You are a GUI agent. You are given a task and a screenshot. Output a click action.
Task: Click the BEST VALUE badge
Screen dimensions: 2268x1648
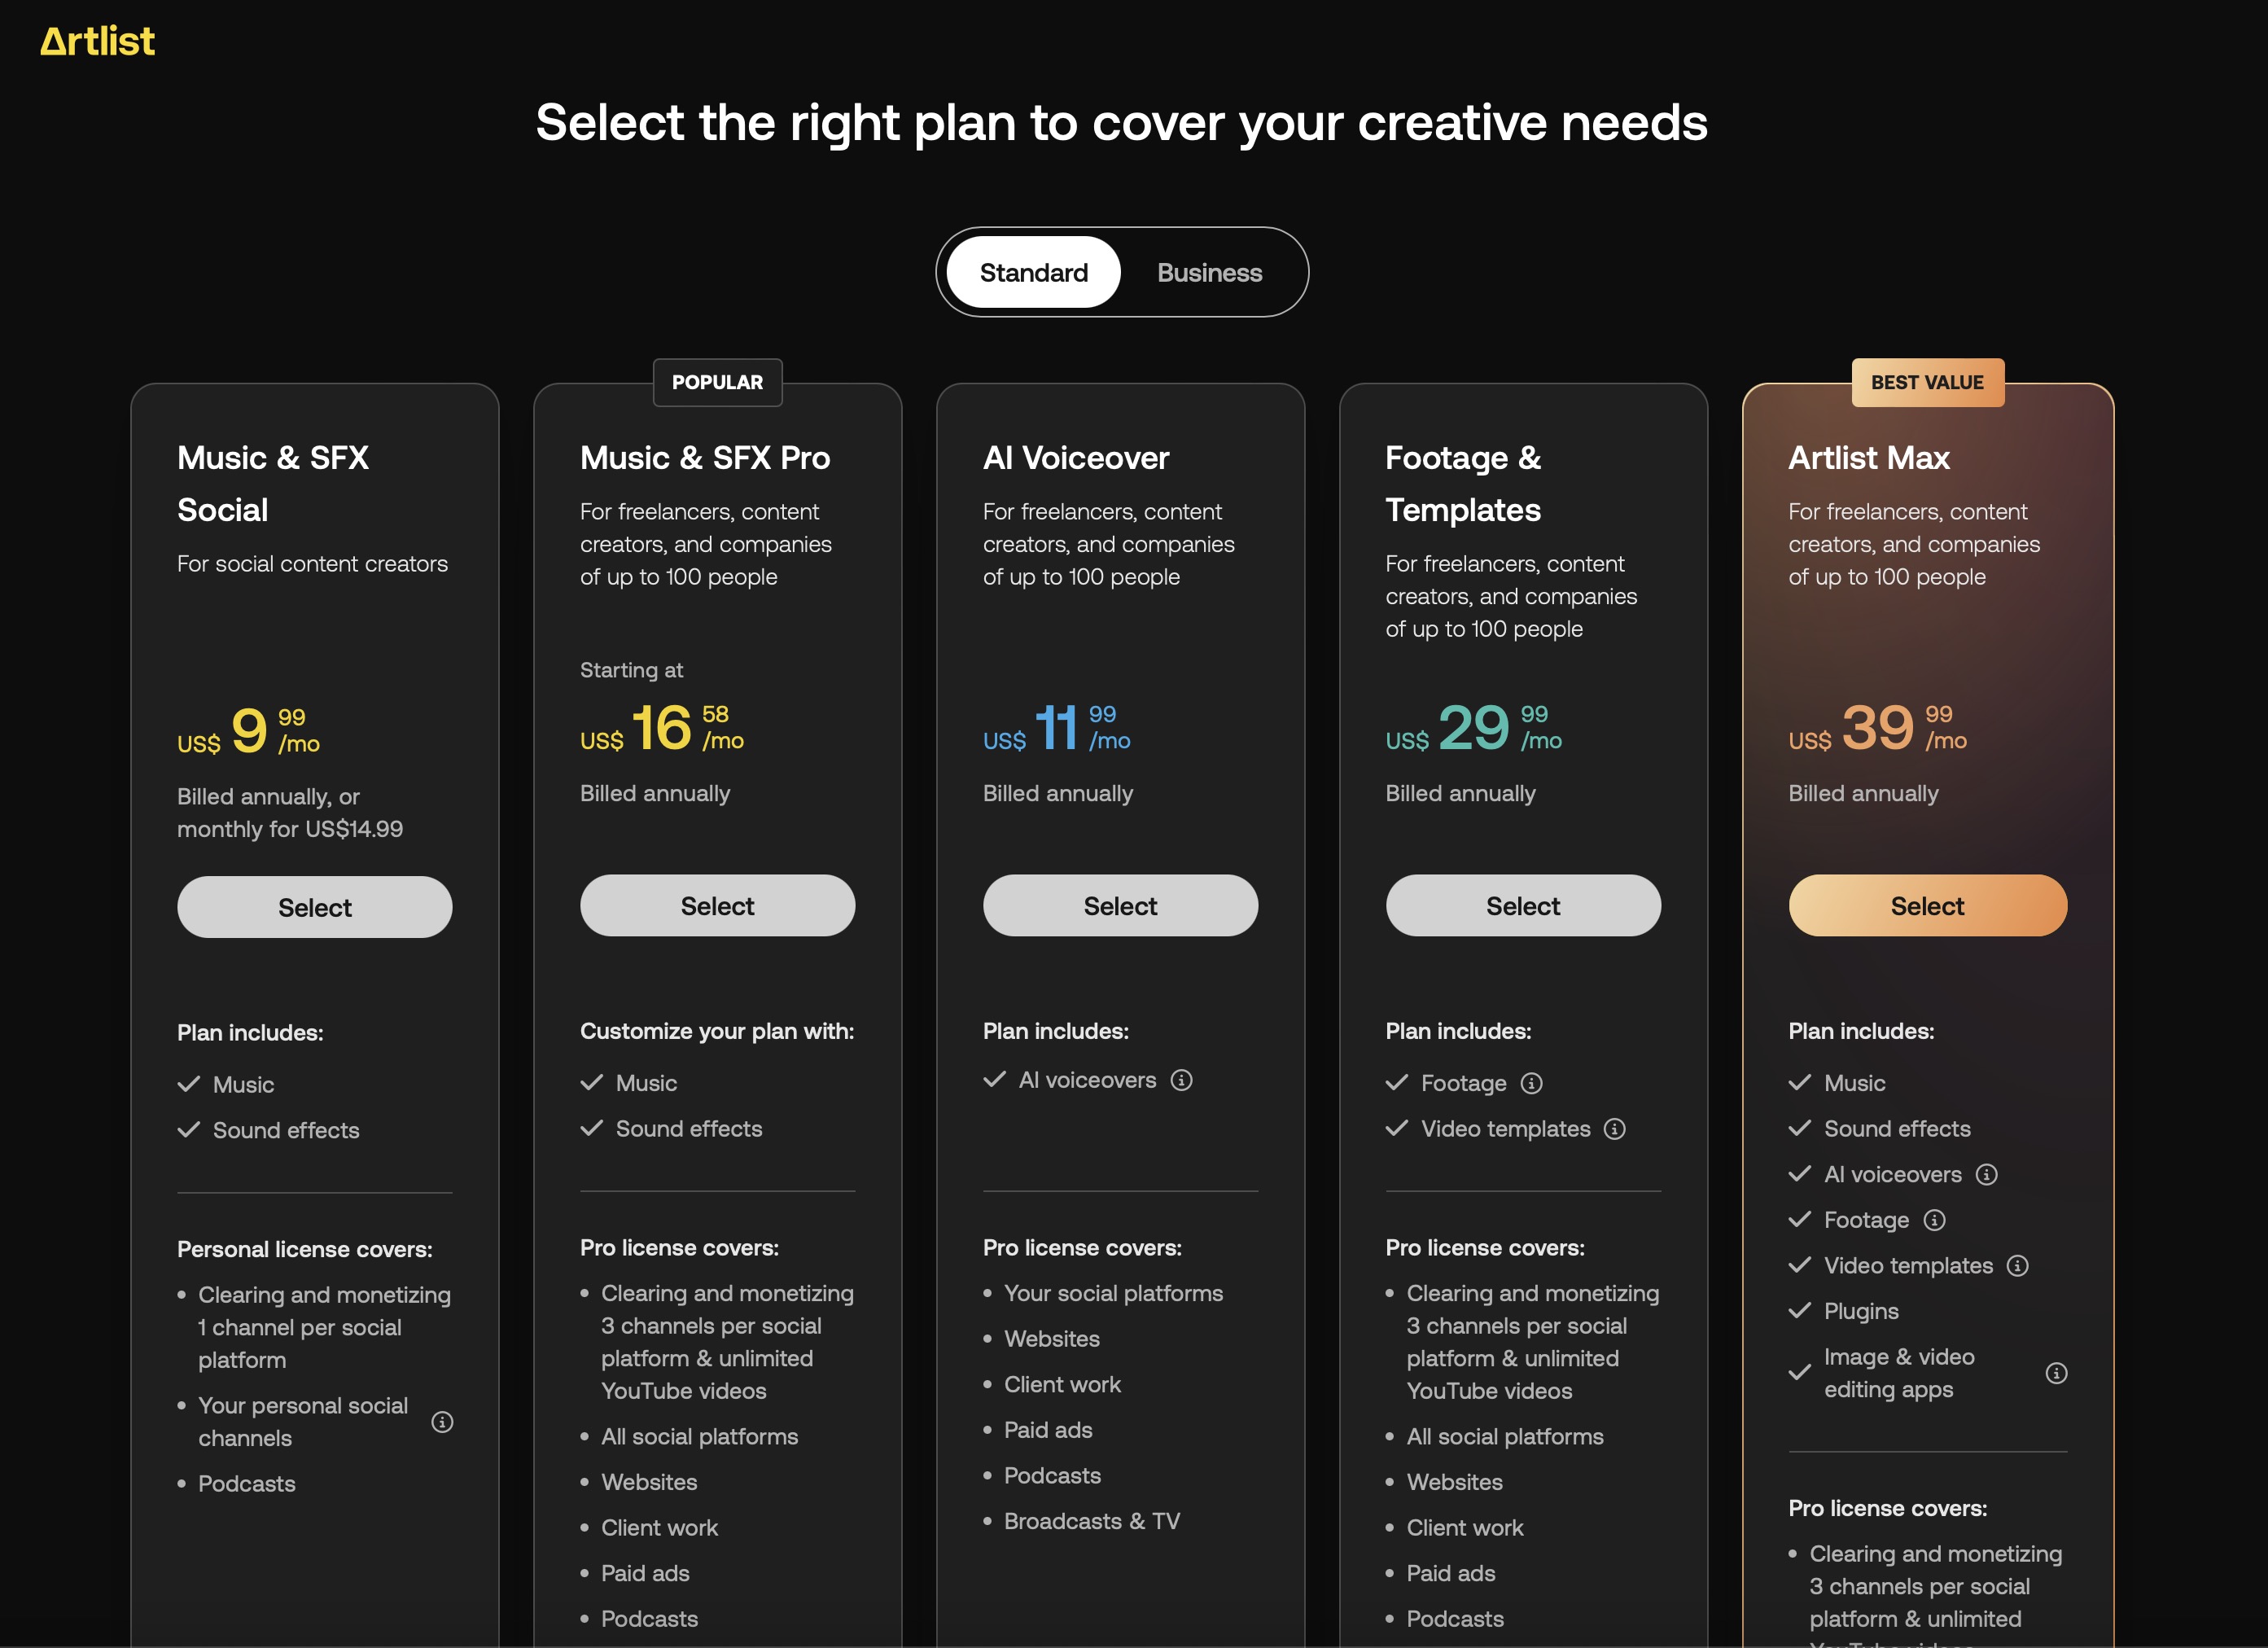pos(1926,382)
